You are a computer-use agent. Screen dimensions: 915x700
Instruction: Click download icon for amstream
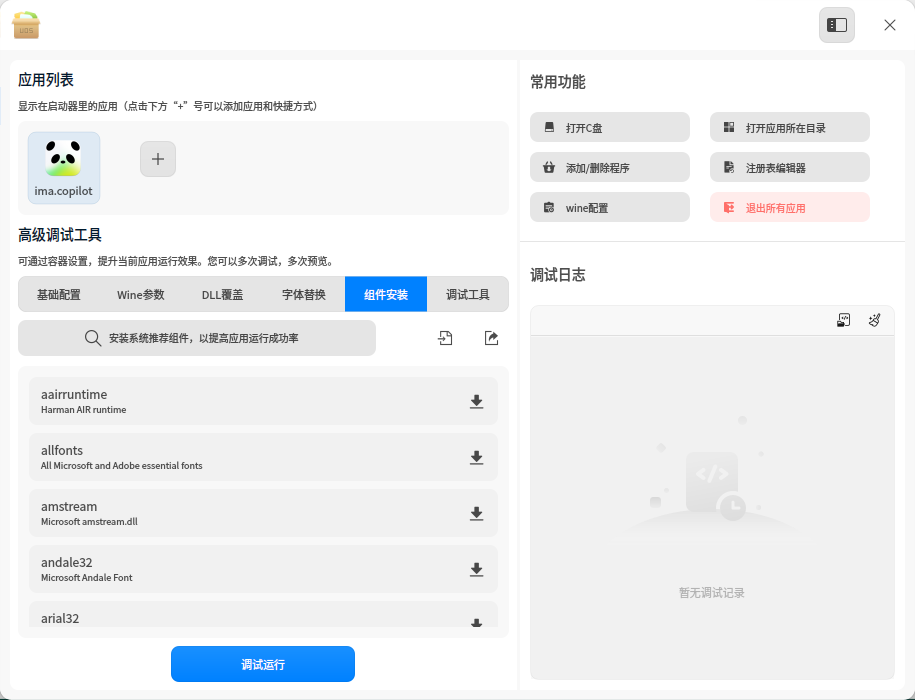pyautogui.click(x=476, y=513)
